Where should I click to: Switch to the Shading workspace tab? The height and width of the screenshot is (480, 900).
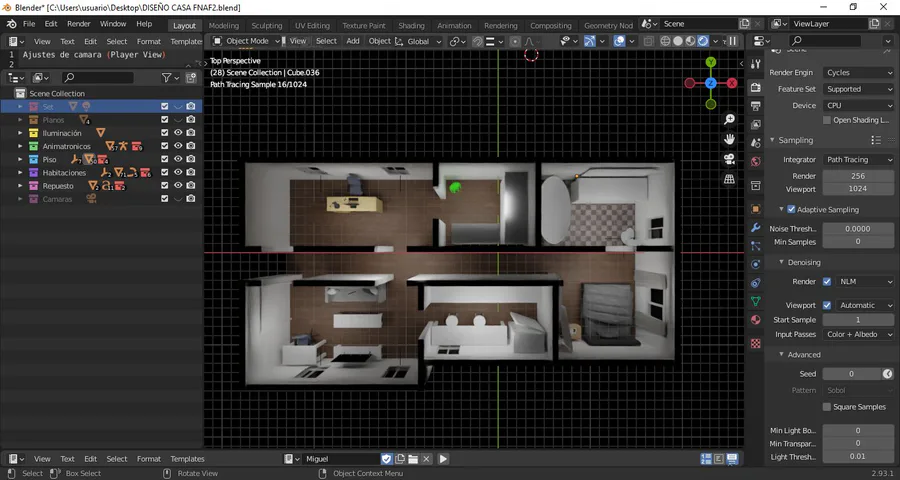pos(411,25)
